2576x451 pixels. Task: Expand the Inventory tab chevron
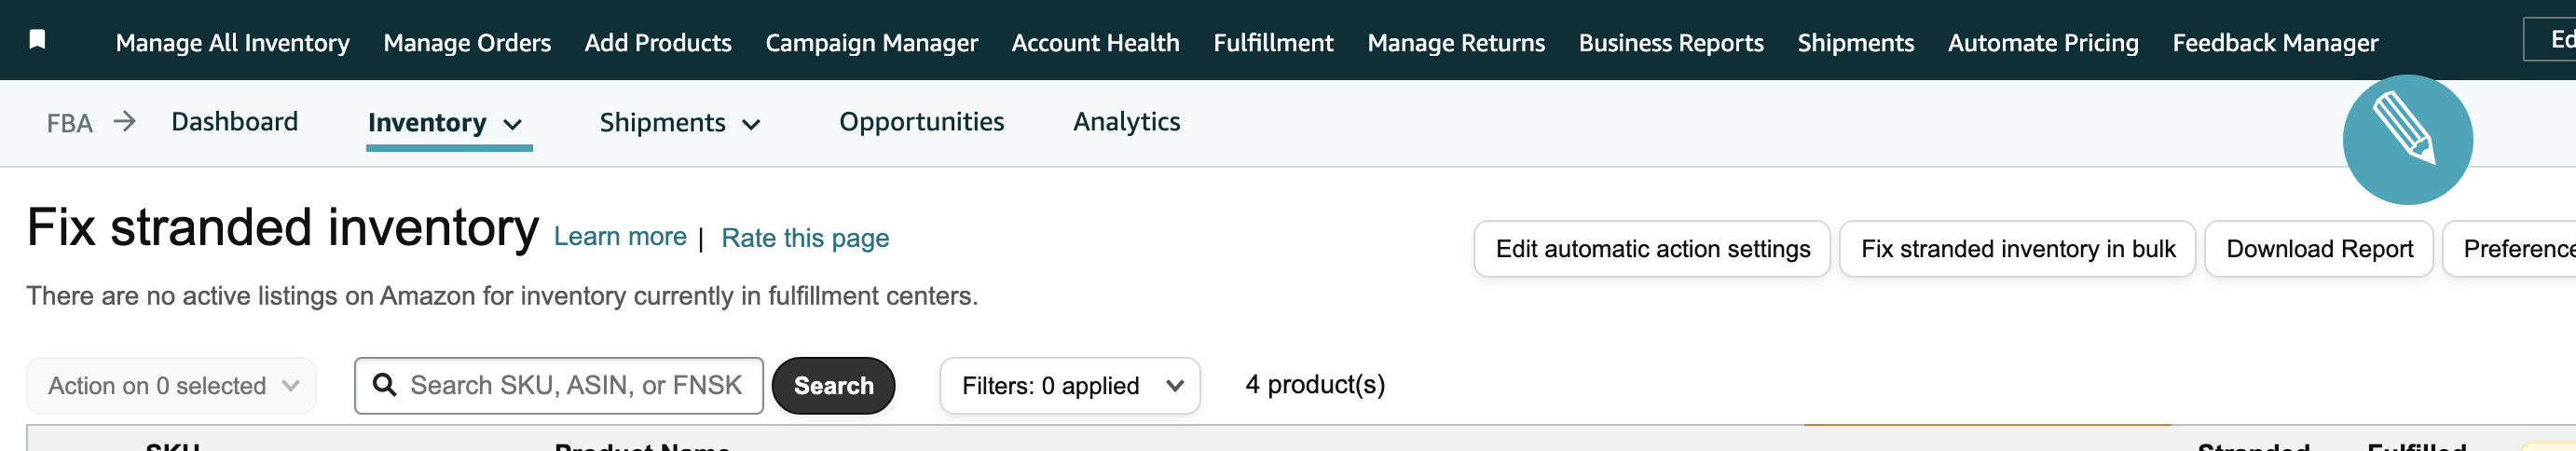point(513,124)
